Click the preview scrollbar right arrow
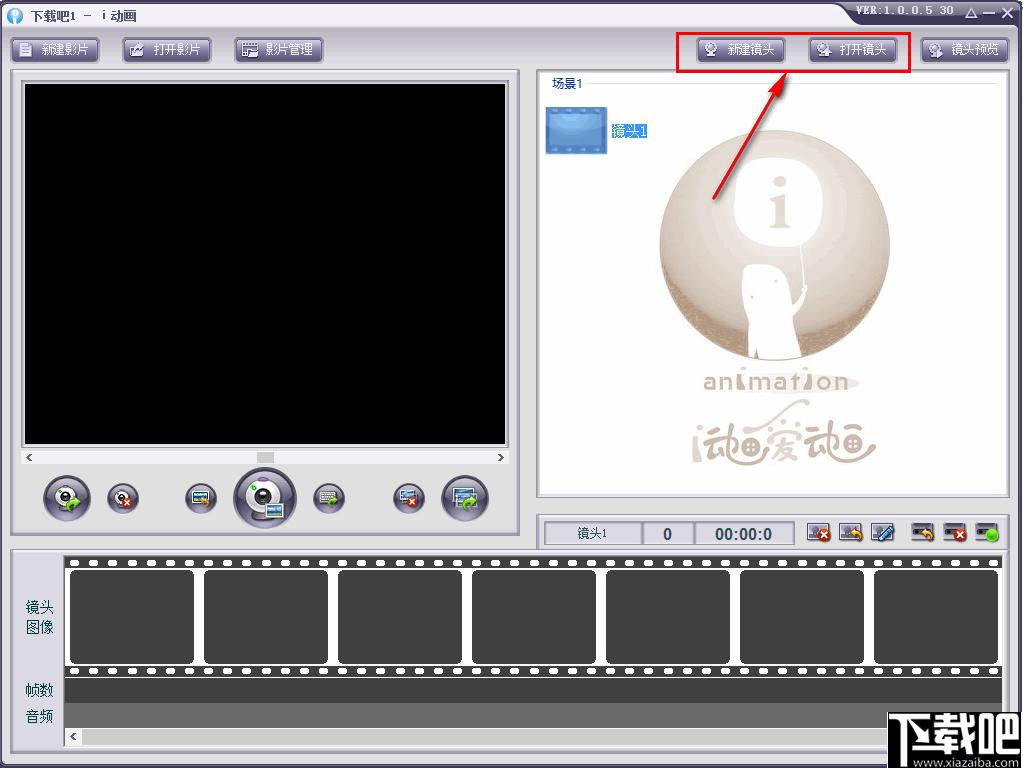The height and width of the screenshot is (768, 1023). [500, 457]
